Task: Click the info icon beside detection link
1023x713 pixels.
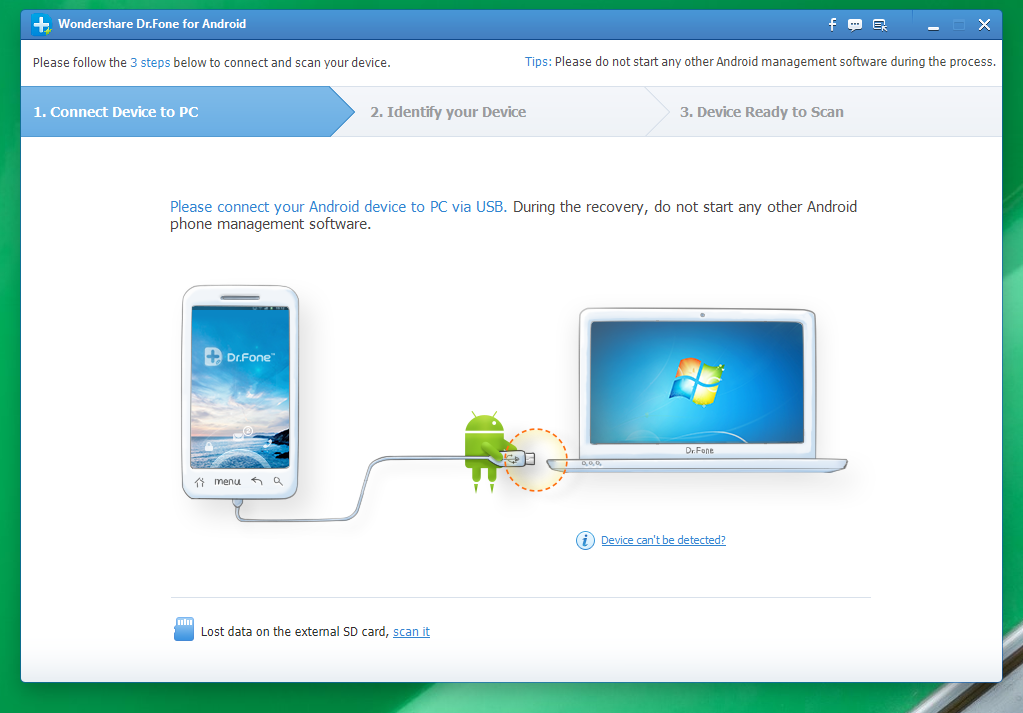Action: [x=585, y=540]
